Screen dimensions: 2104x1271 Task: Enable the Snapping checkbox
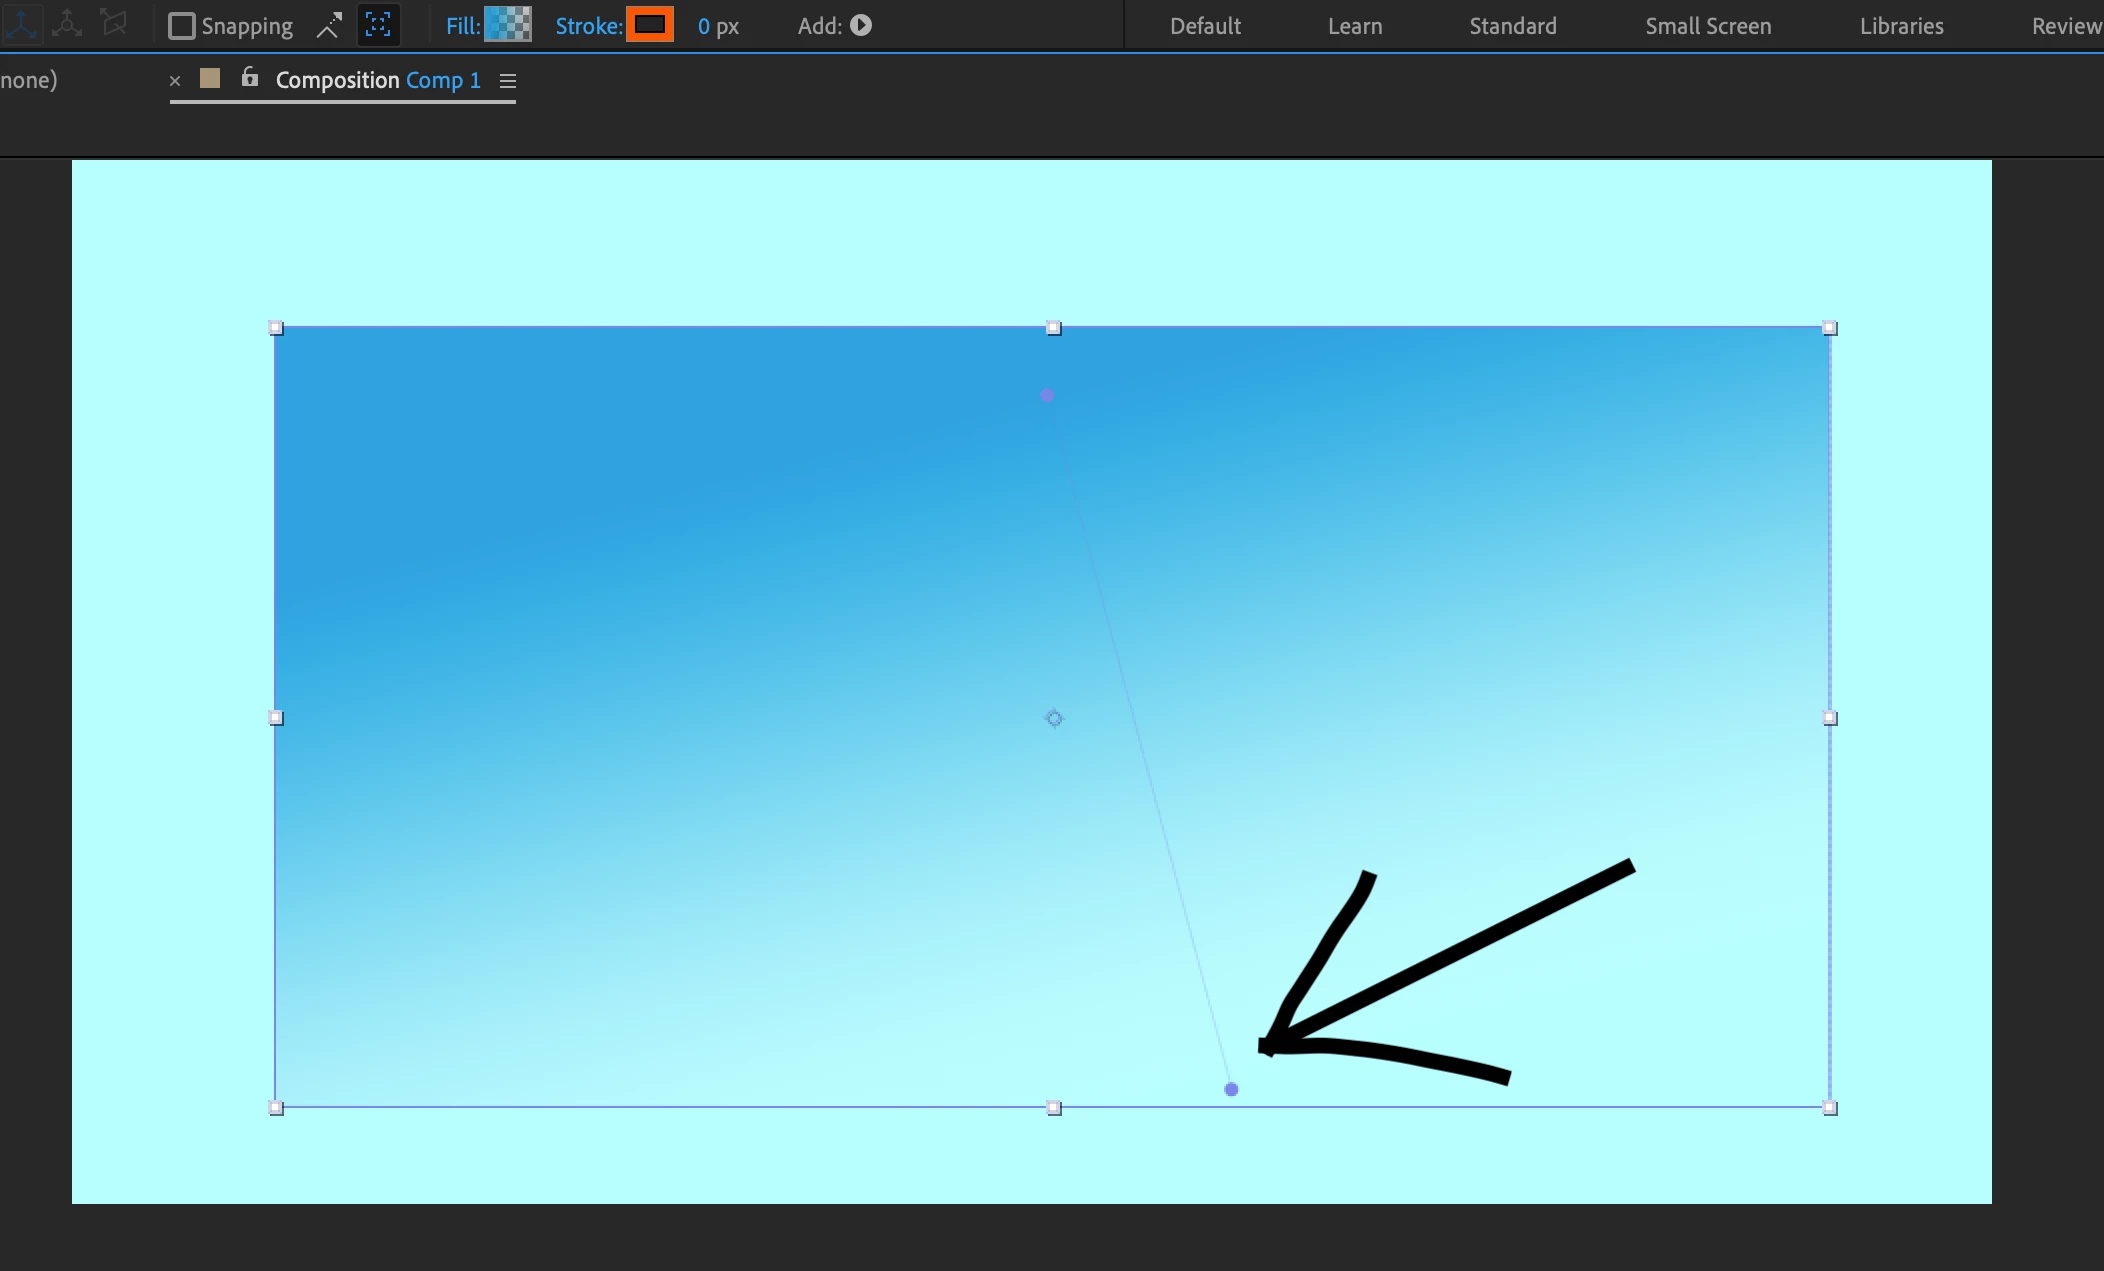tap(181, 26)
